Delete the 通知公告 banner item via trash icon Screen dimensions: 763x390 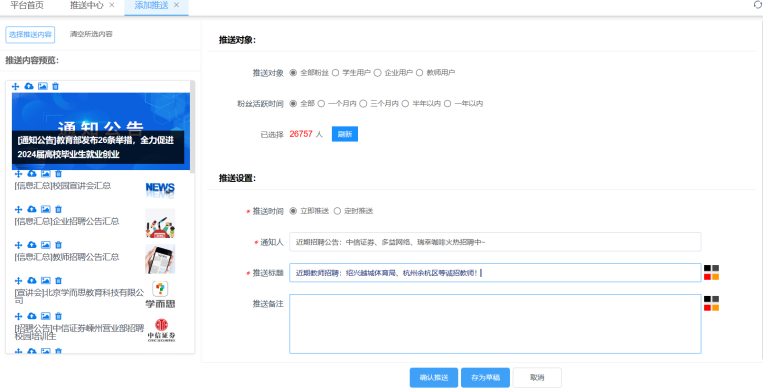coord(55,86)
